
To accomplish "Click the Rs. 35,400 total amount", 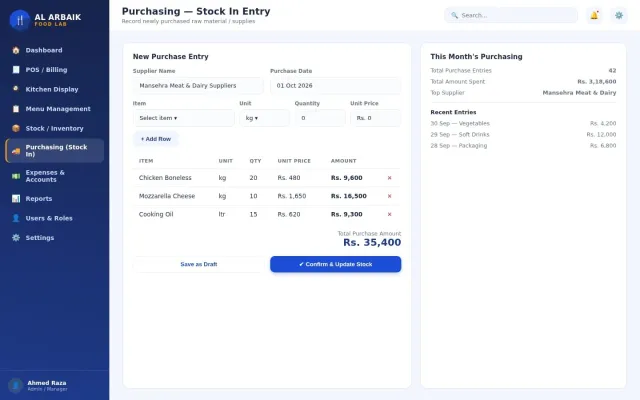I will point(372,242).
